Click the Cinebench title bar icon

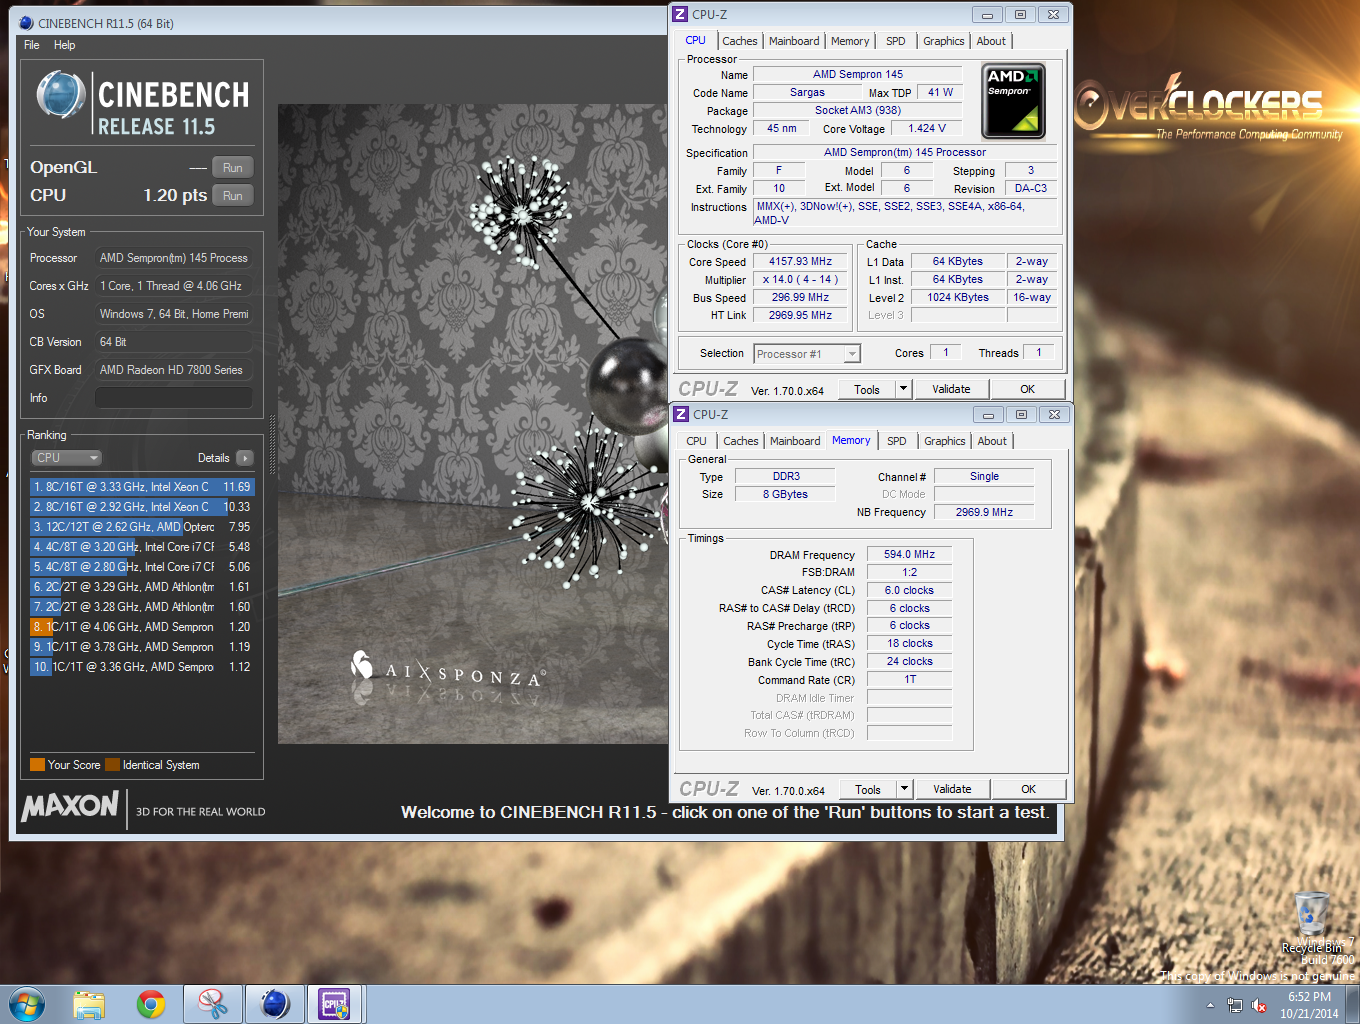pyautogui.click(x=26, y=23)
